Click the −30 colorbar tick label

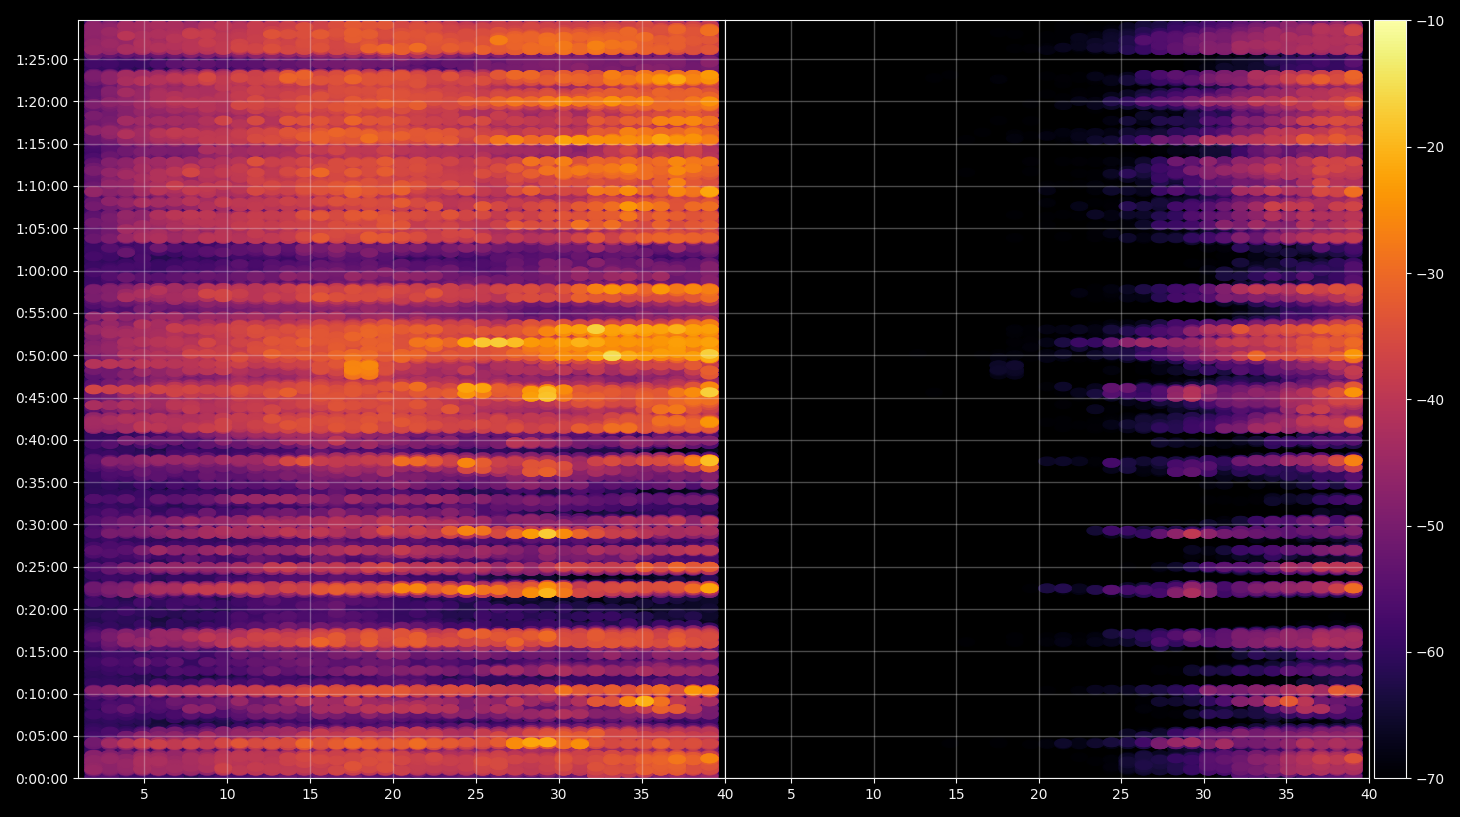click(1430, 274)
